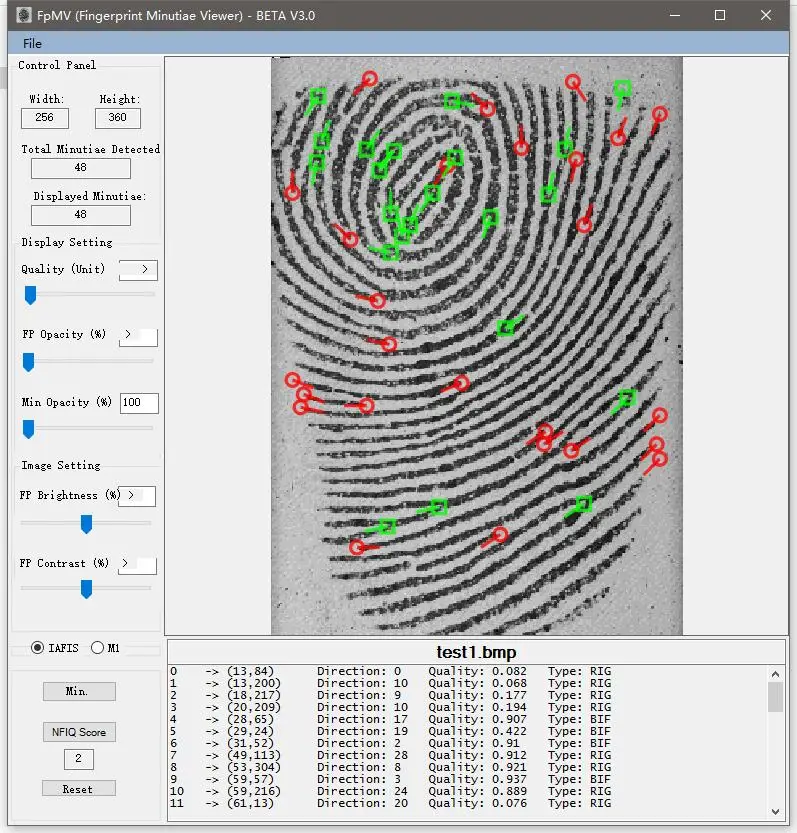The height and width of the screenshot is (833, 797).
Task: Open the File menu
Action: [x=32, y=43]
